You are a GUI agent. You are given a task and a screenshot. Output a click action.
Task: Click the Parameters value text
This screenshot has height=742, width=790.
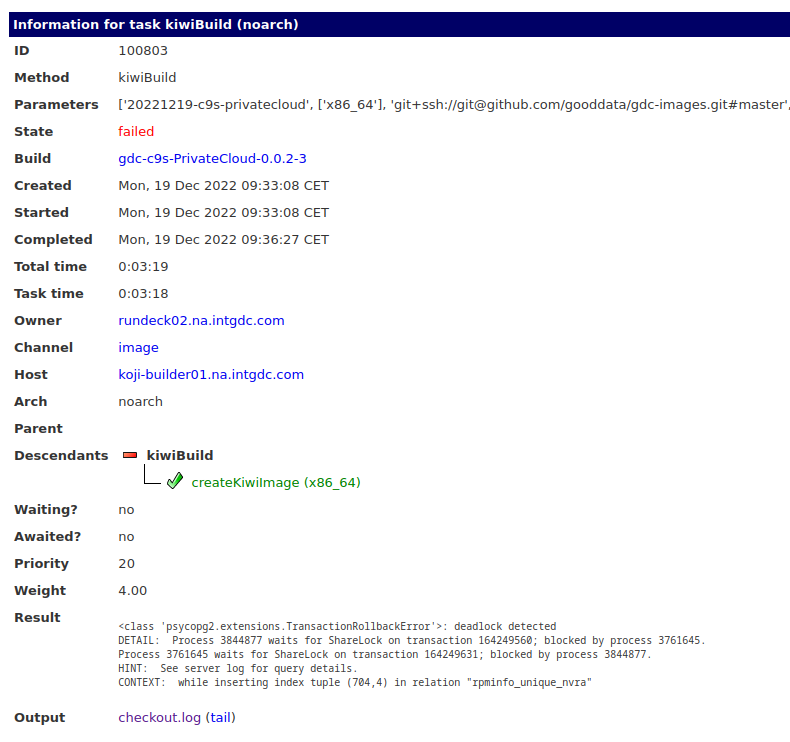coord(453,105)
